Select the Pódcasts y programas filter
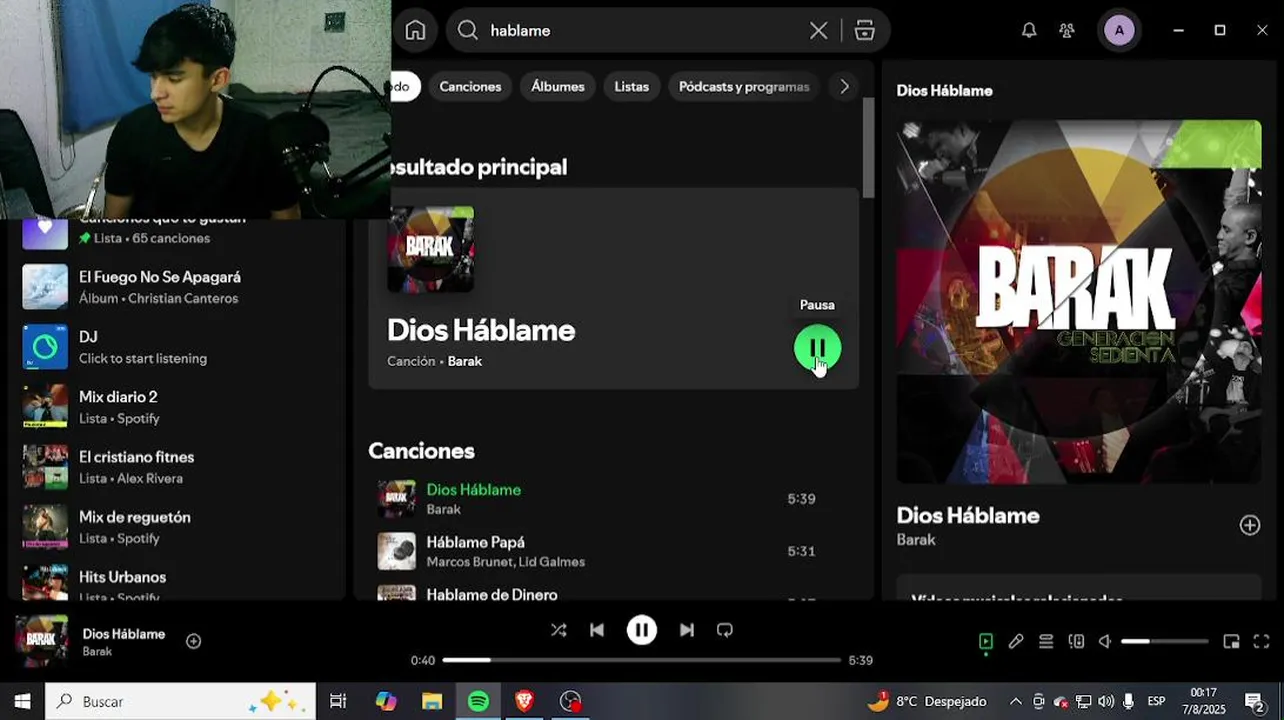 pos(744,86)
